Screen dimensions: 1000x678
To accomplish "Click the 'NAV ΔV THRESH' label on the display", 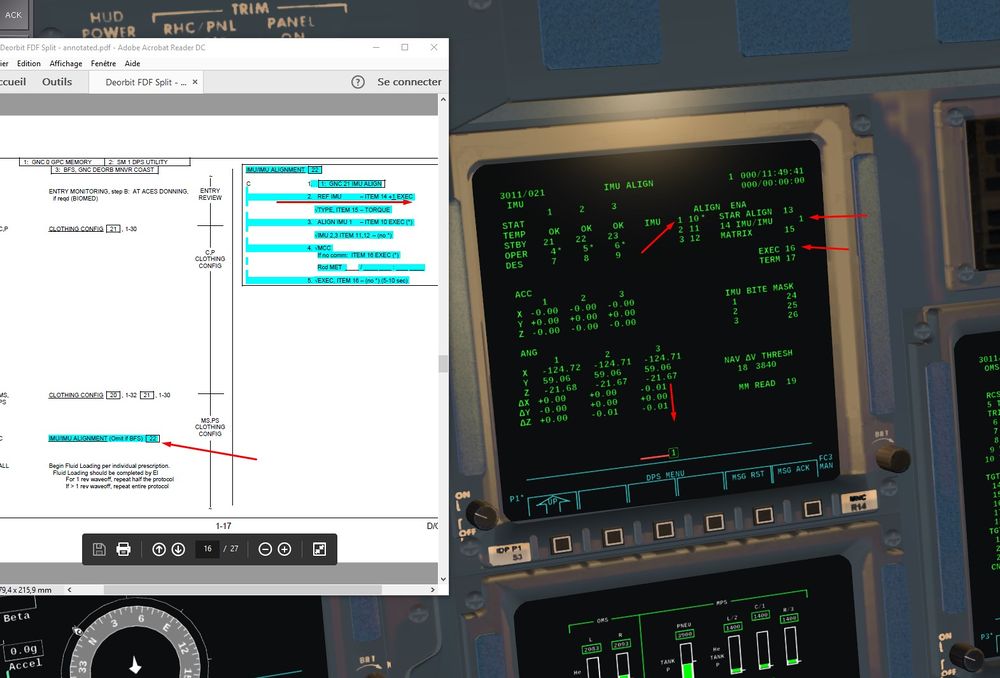I will point(758,357).
